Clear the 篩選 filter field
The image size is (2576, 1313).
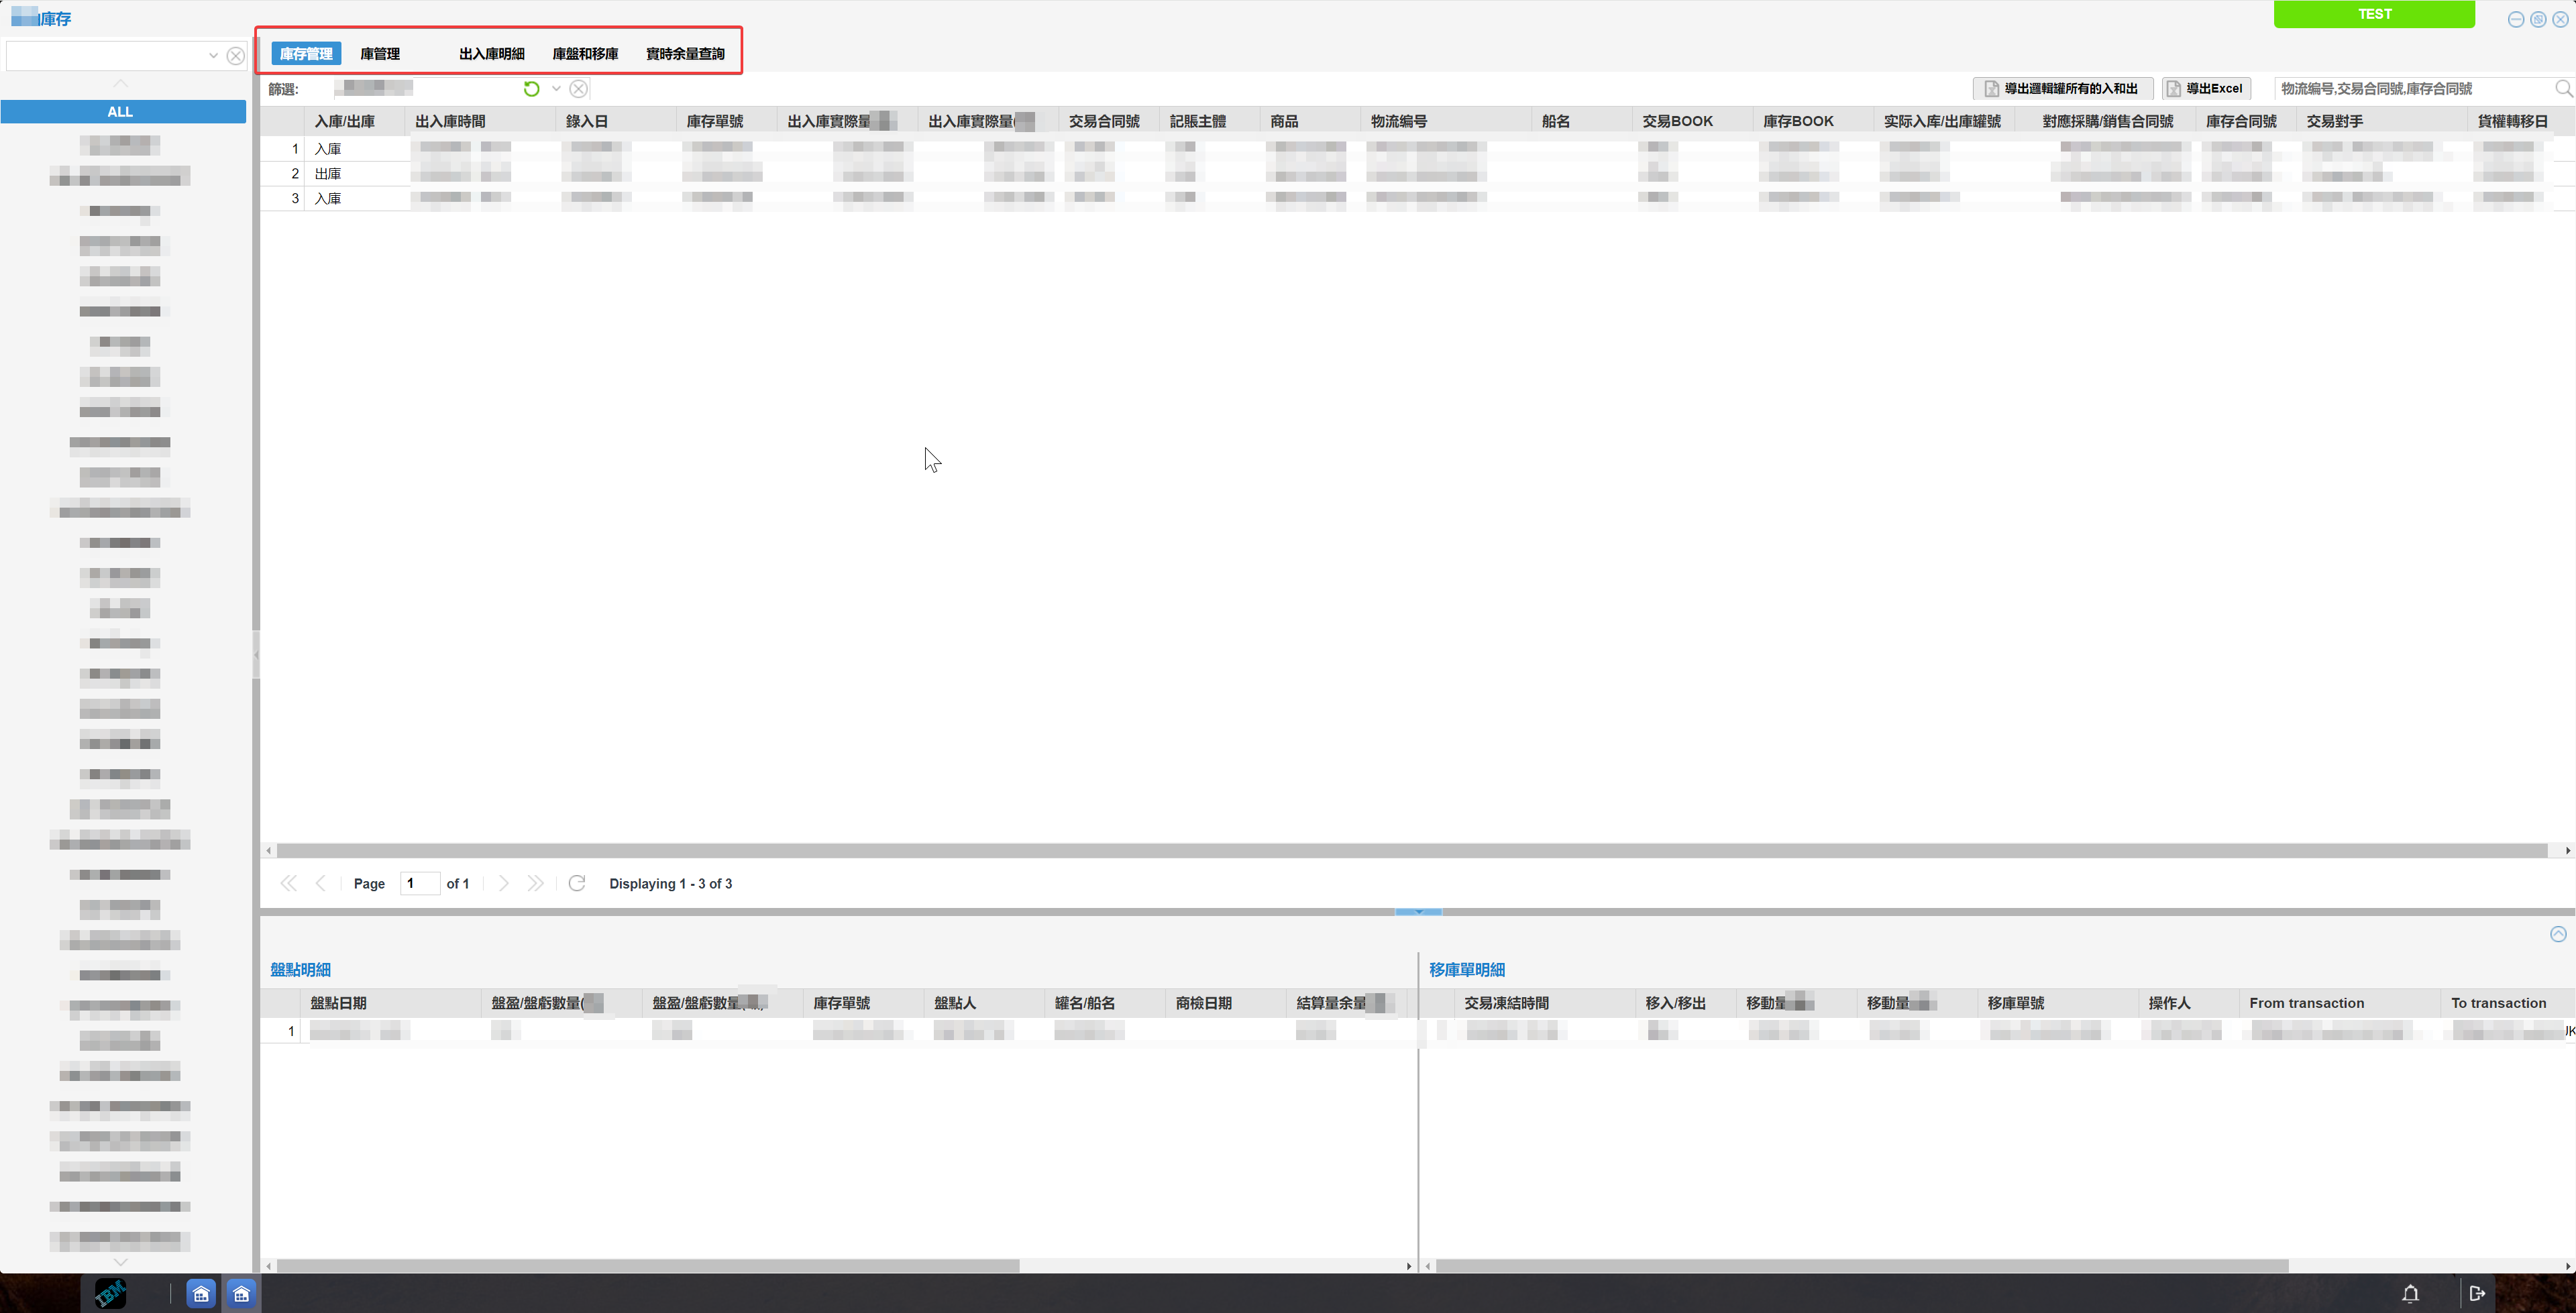point(579,89)
